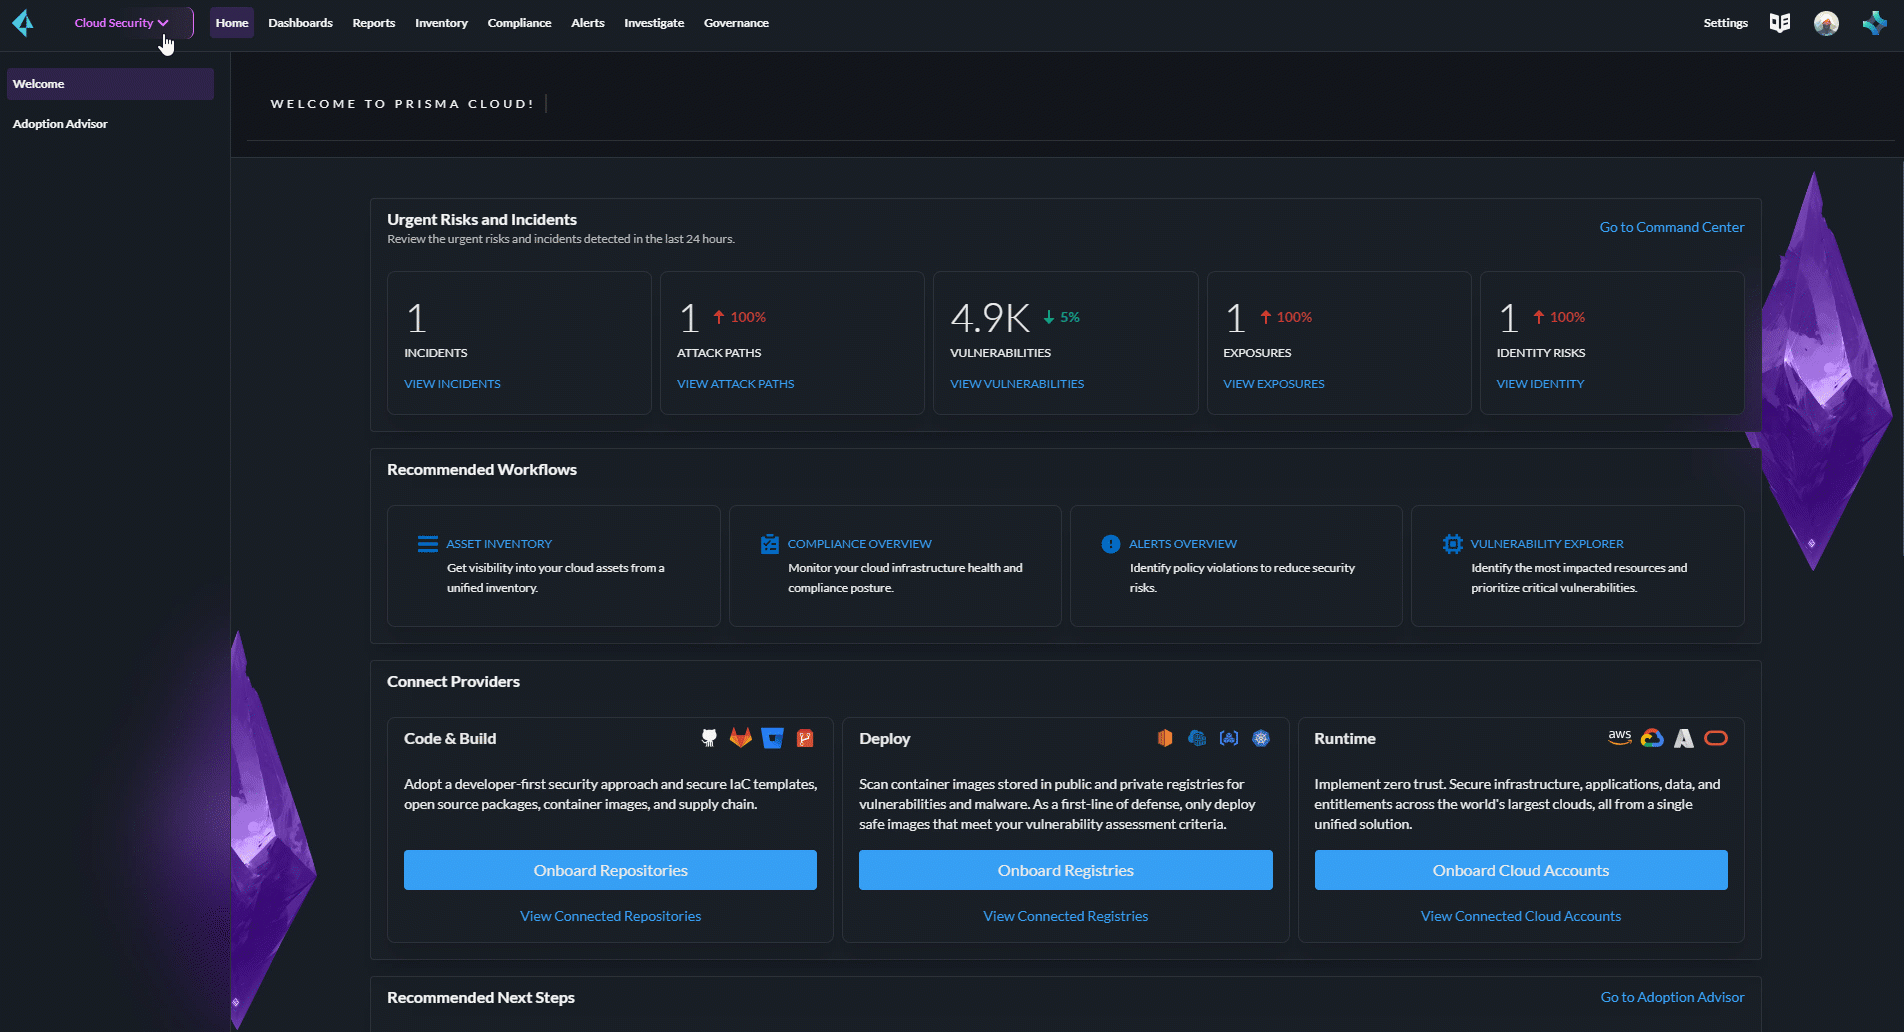Click the bracketed Azure registry icon in Deploy
Screen dimensions: 1904x1032
point(1229,738)
